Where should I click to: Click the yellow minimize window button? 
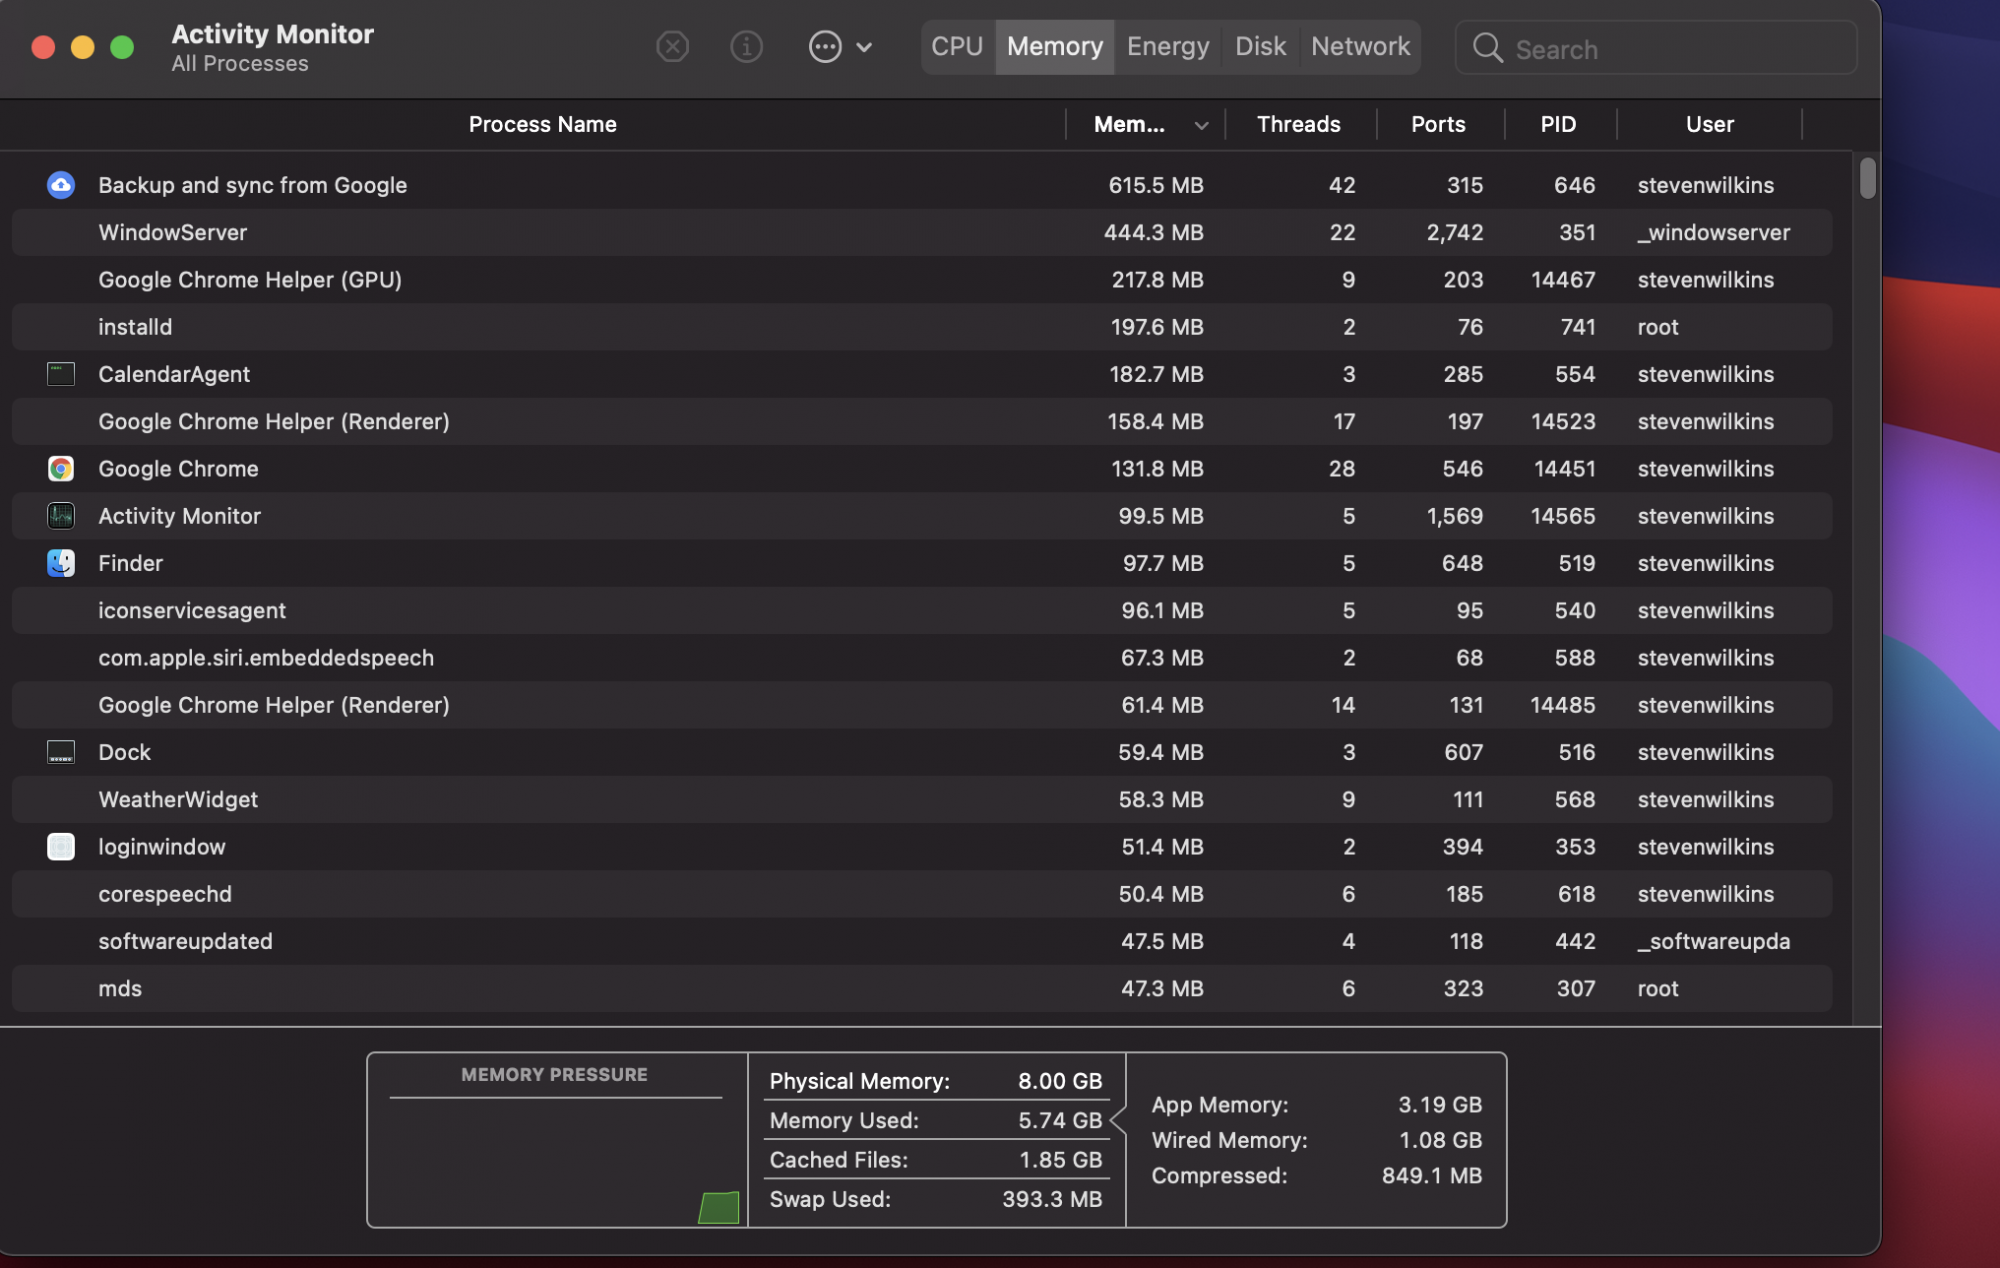click(x=83, y=47)
